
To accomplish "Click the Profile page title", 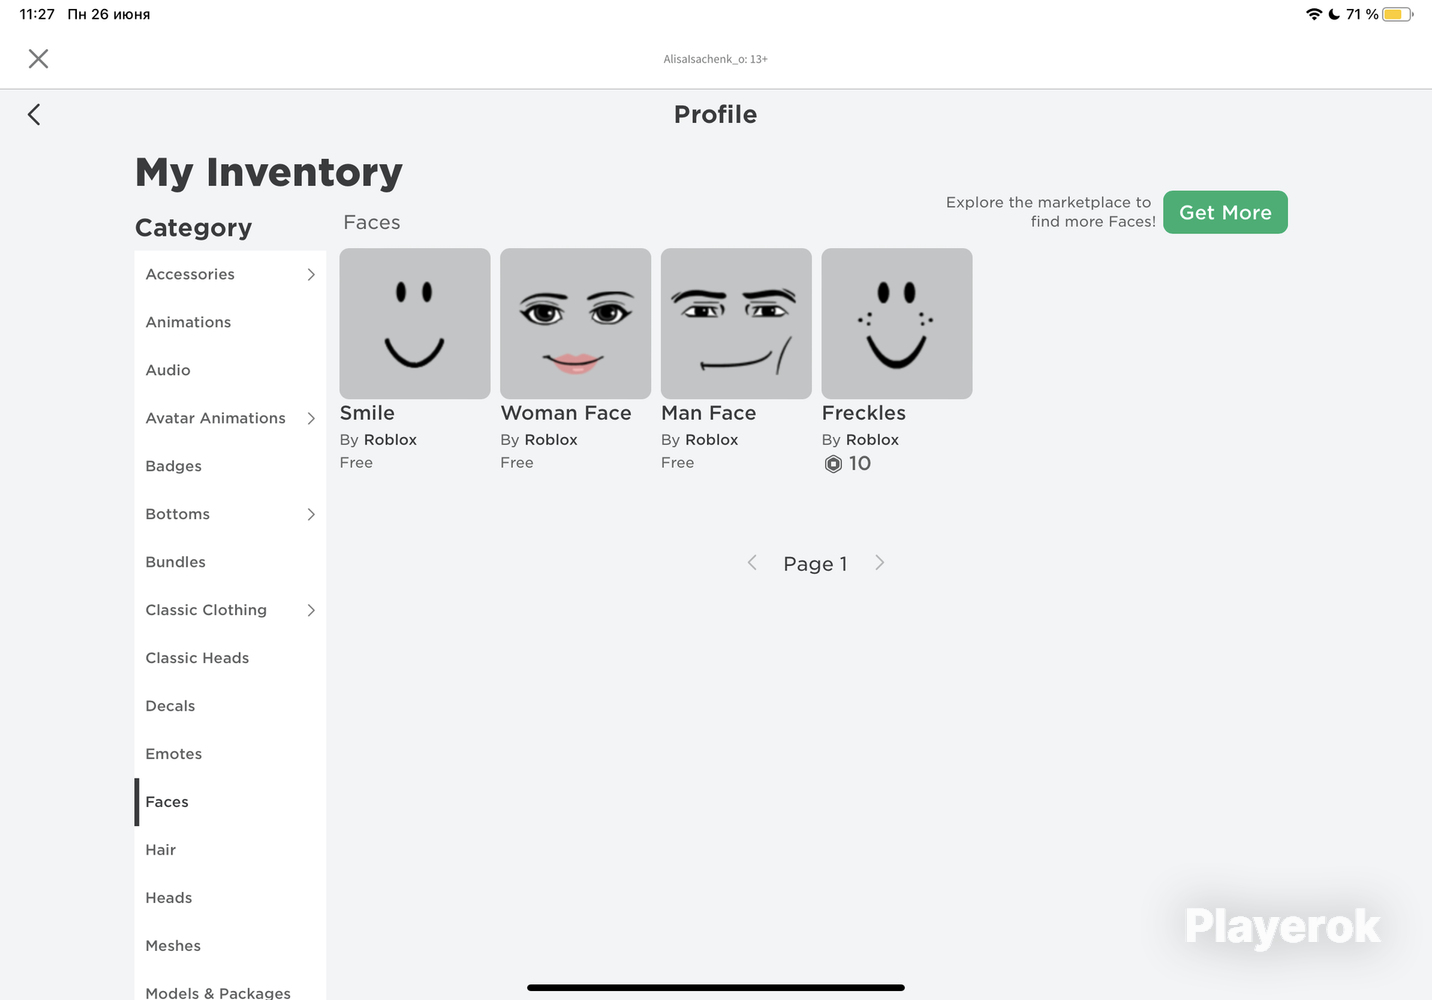I will coord(715,115).
